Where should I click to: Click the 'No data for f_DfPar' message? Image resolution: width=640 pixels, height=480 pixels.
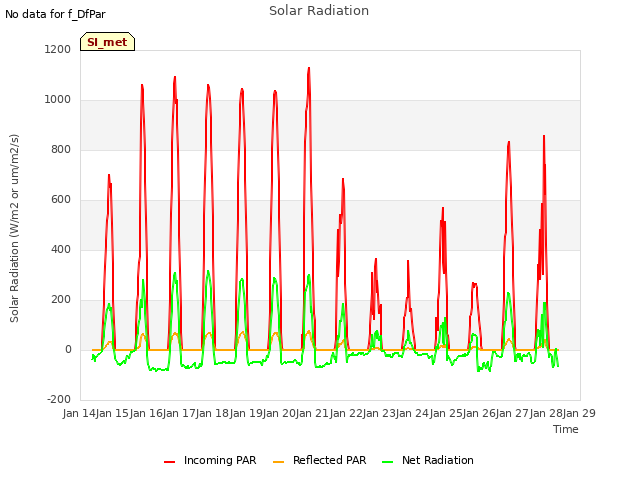[x=55, y=14]
